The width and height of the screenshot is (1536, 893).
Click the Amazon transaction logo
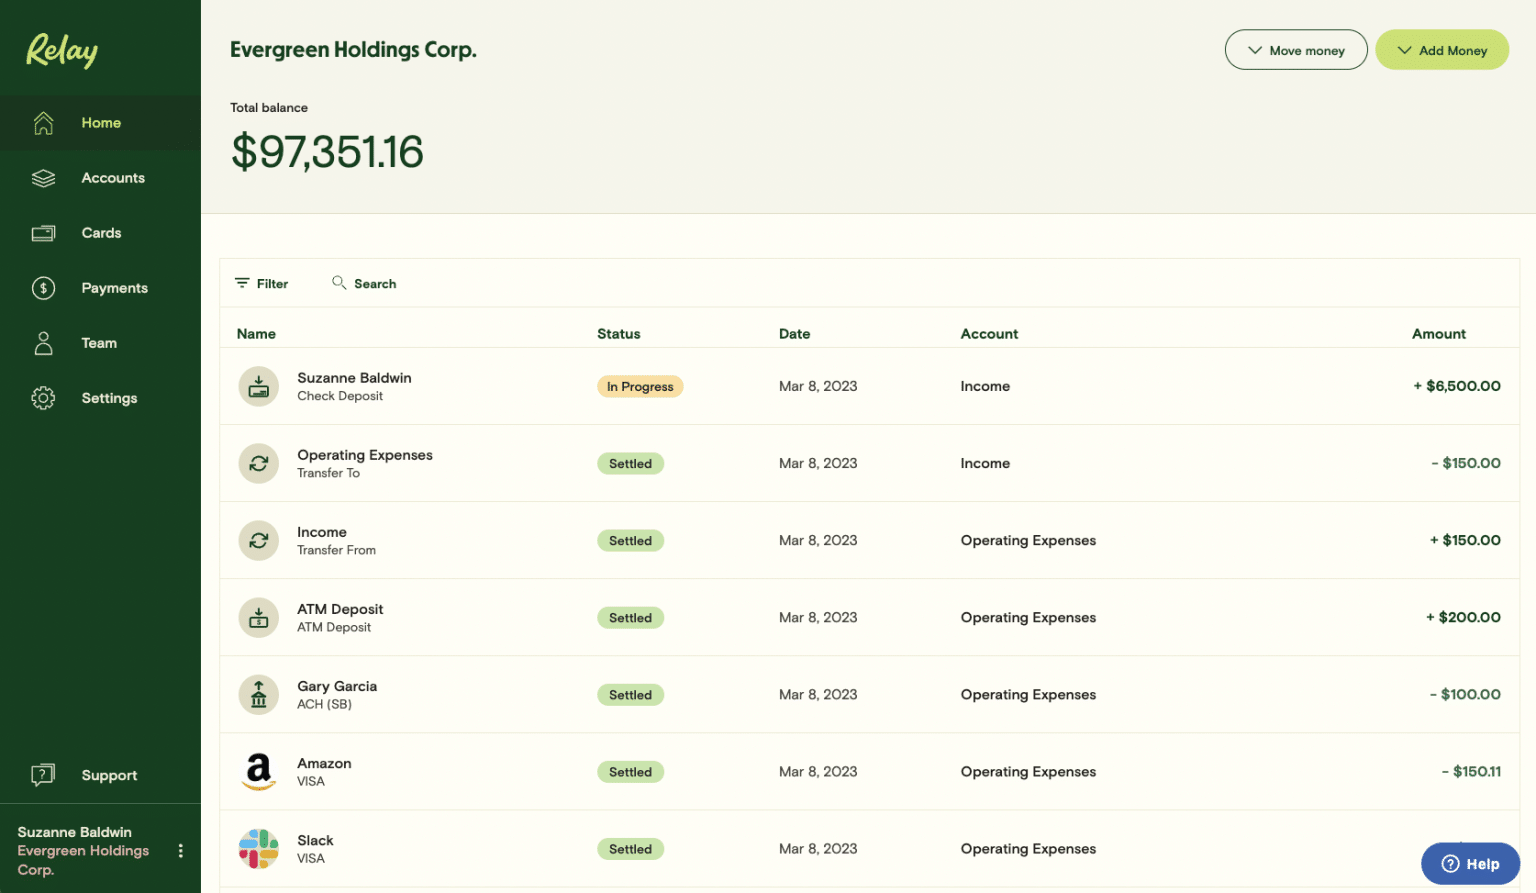coord(259,771)
